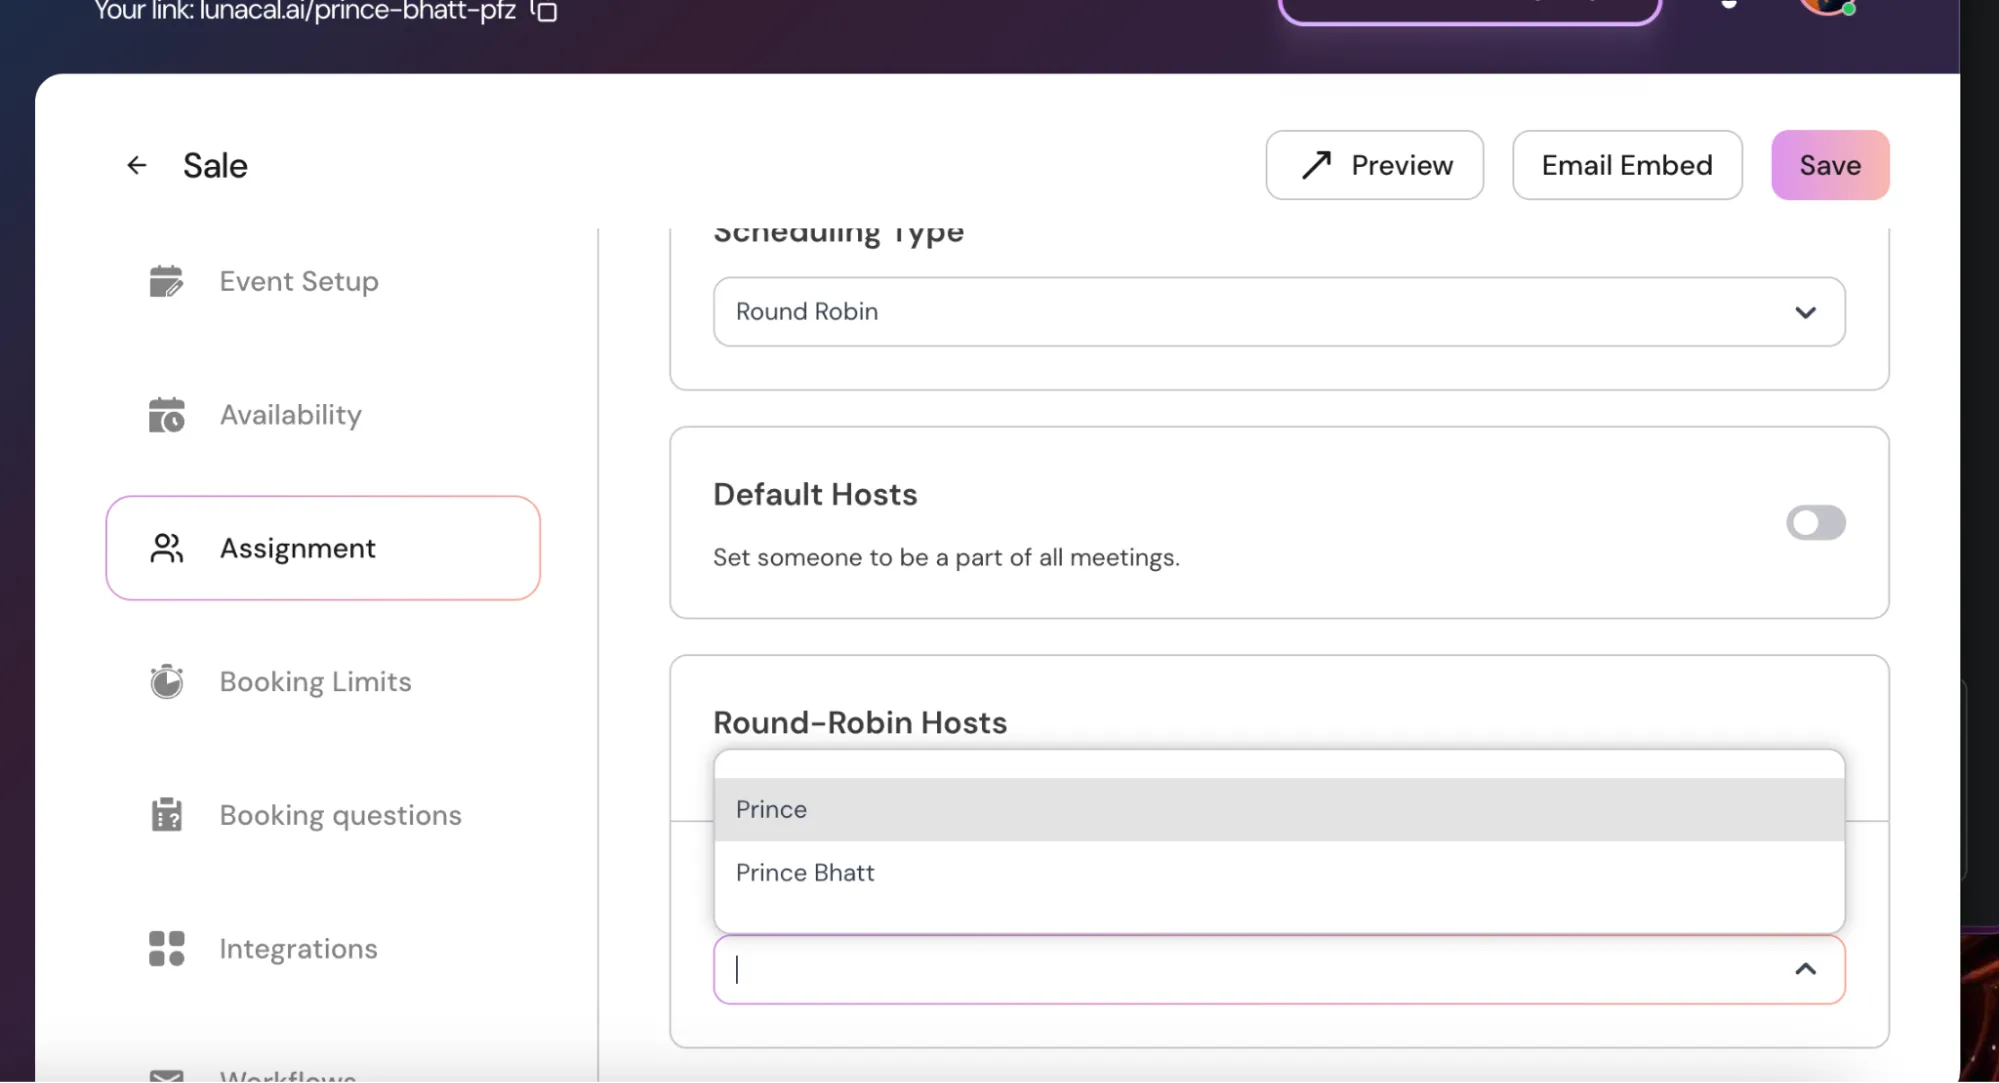Click the Save button
This screenshot has height=1083, width=1999.
click(1829, 165)
